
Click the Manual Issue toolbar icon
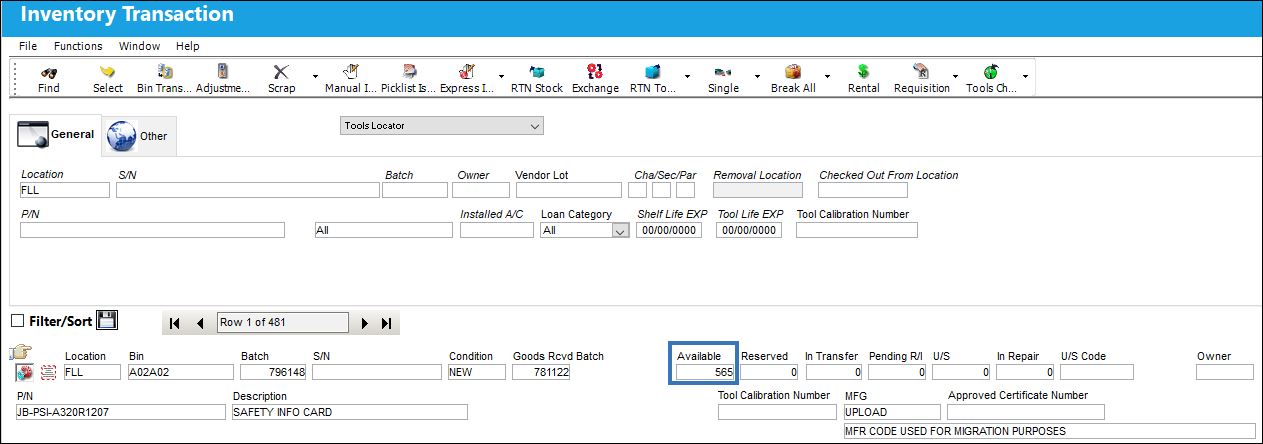tap(351, 72)
